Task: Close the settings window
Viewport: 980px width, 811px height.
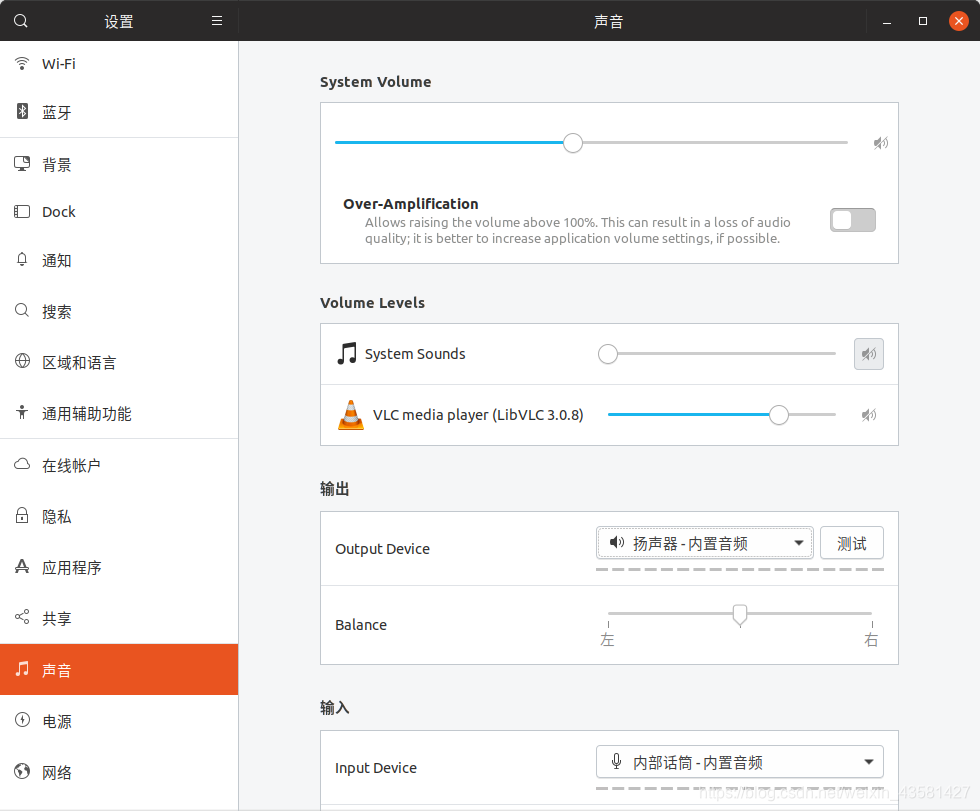Action: tap(959, 21)
